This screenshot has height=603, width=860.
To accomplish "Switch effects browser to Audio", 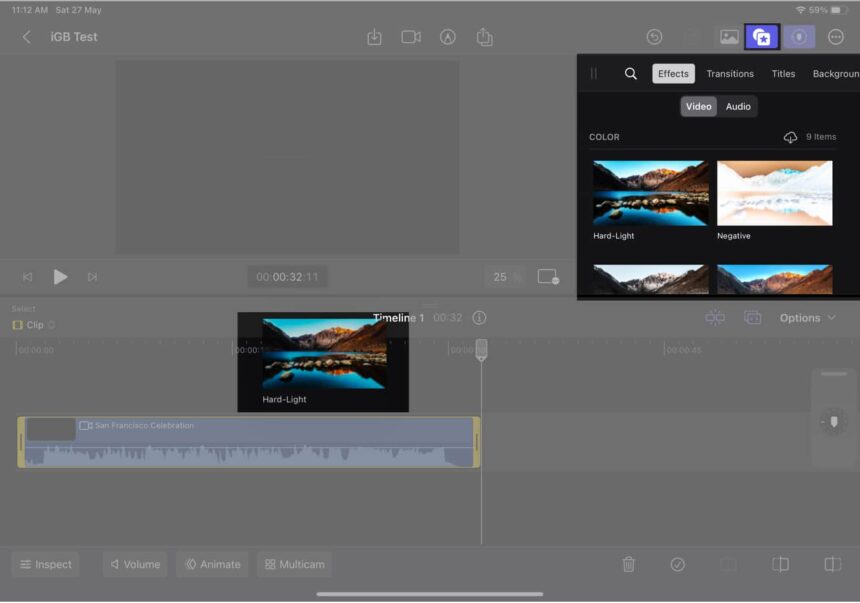I will coord(738,106).
